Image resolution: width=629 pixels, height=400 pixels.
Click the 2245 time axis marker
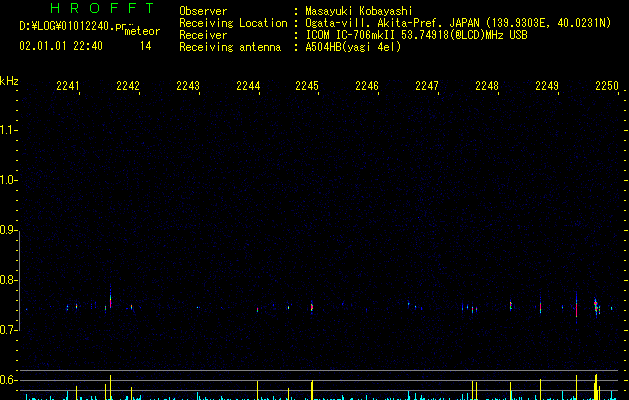[307, 86]
